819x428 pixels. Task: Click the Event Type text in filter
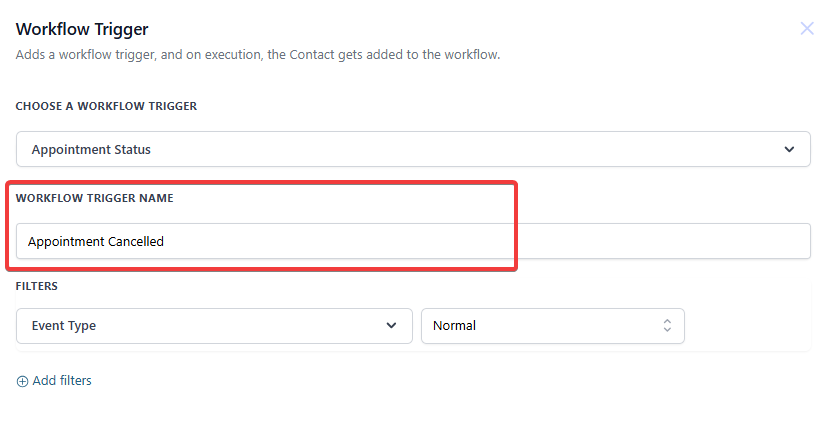pyautogui.click(x=64, y=326)
